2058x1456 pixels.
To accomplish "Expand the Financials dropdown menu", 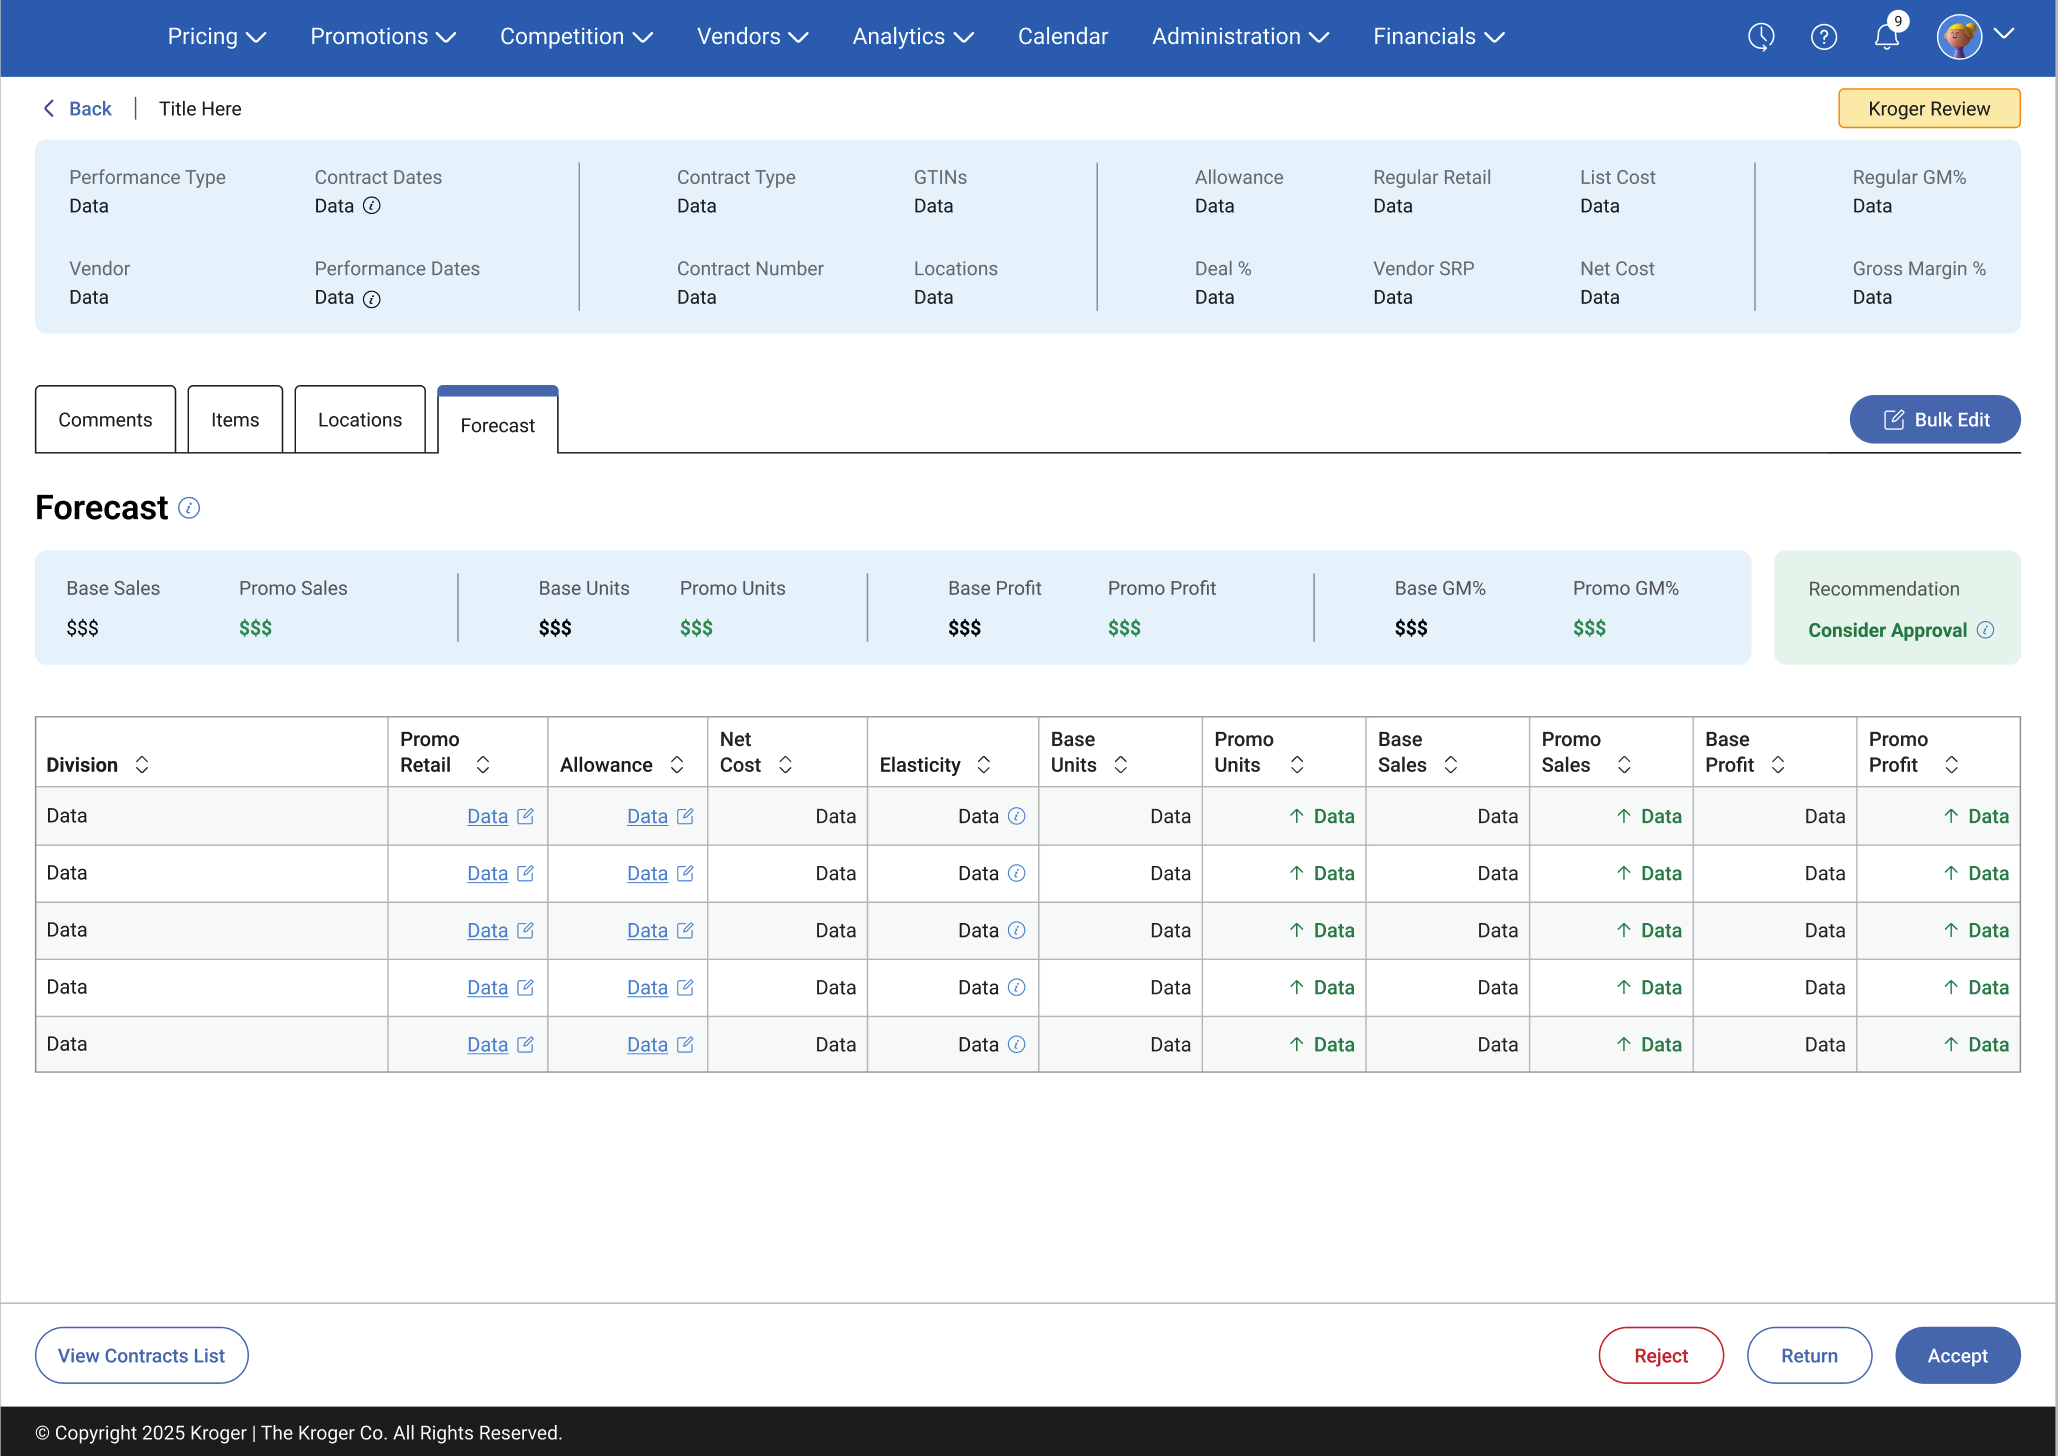I will 1438,37.
